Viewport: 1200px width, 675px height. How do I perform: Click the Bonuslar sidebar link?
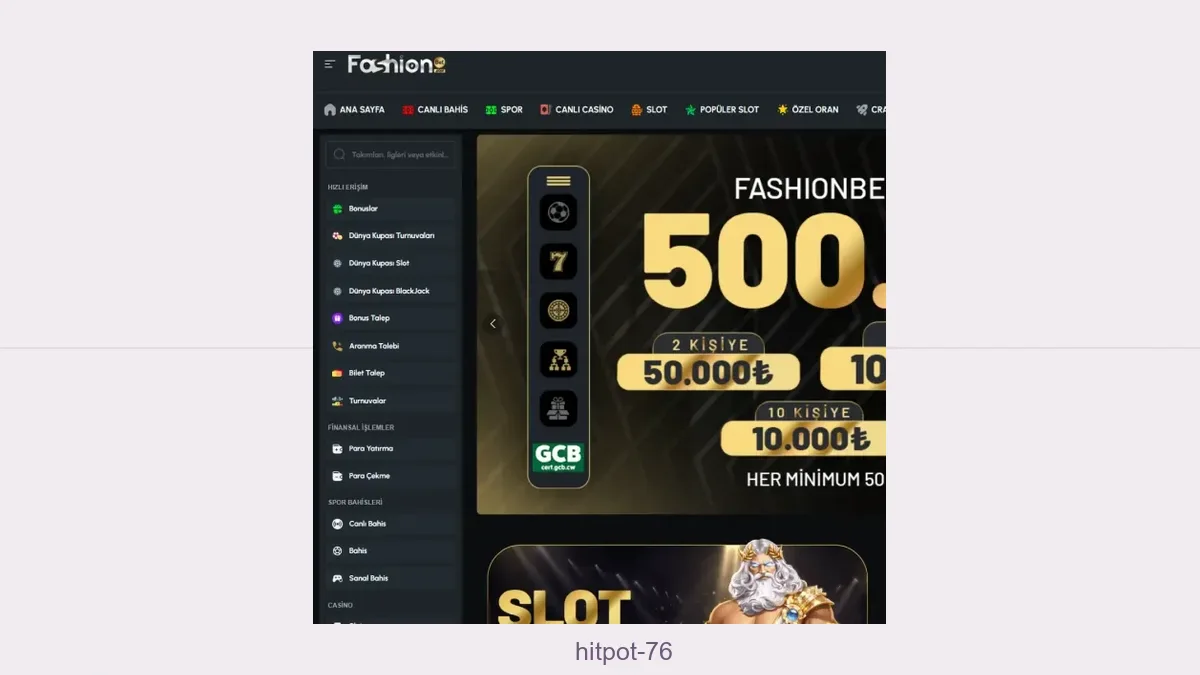(x=391, y=209)
